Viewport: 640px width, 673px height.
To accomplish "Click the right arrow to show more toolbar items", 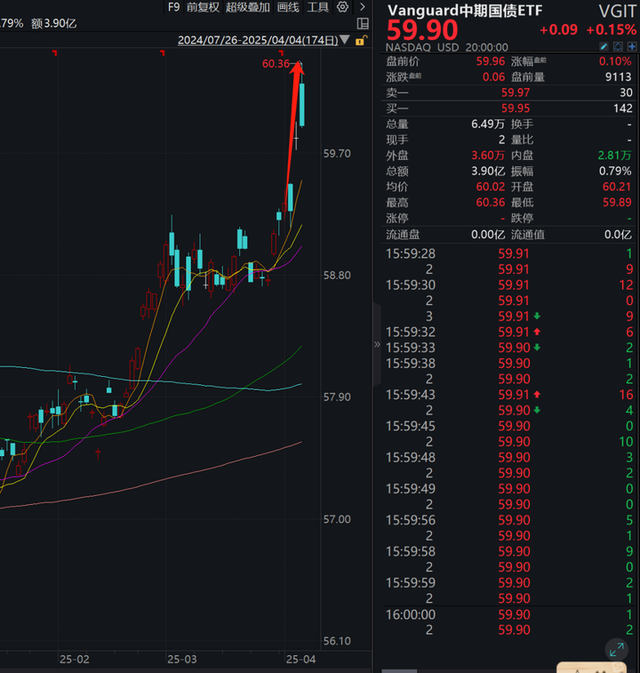I will pyautogui.click(x=362, y=7).
